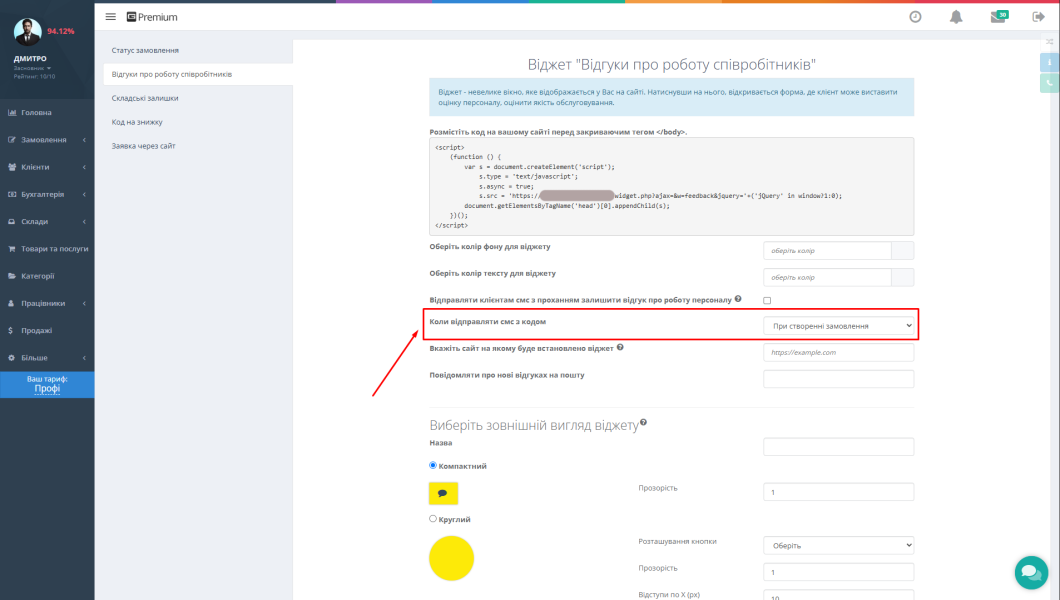The height and width of the screenshot is (600, 1060).
Task: Open the messages envelope icon
Action: pyautogui.click(x=997, y=17)
